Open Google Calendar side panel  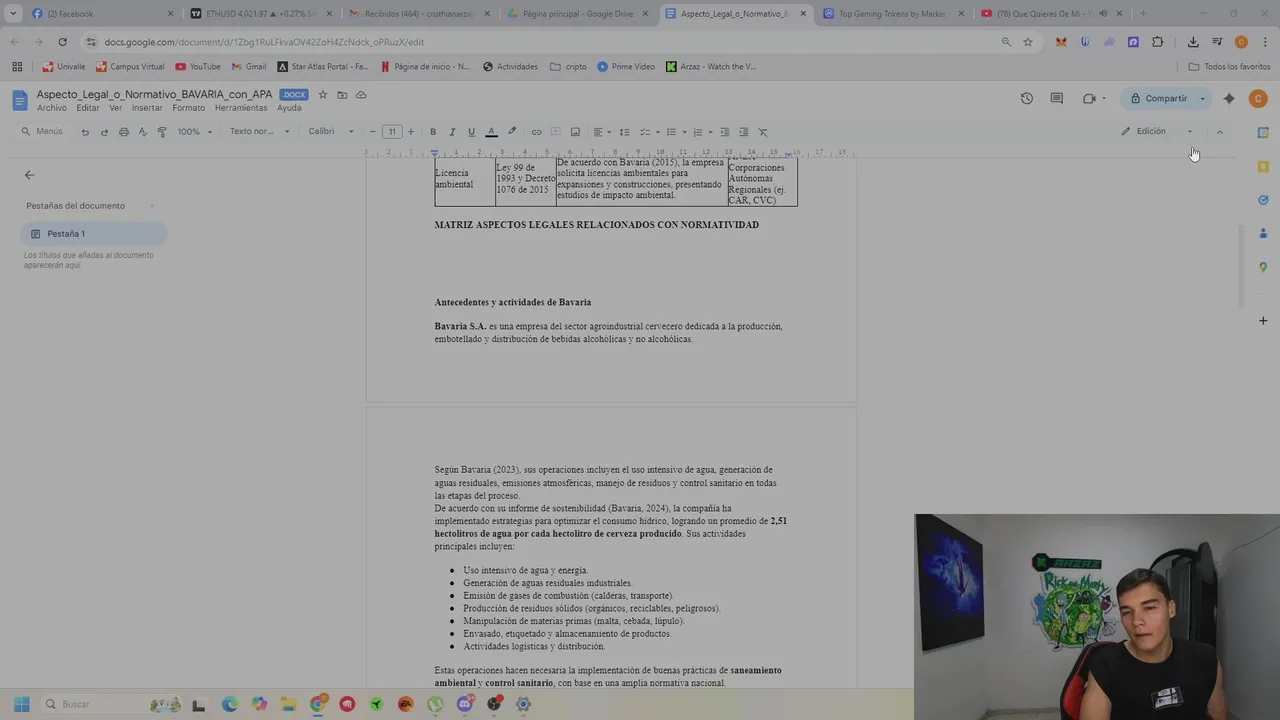[1263, 132]
